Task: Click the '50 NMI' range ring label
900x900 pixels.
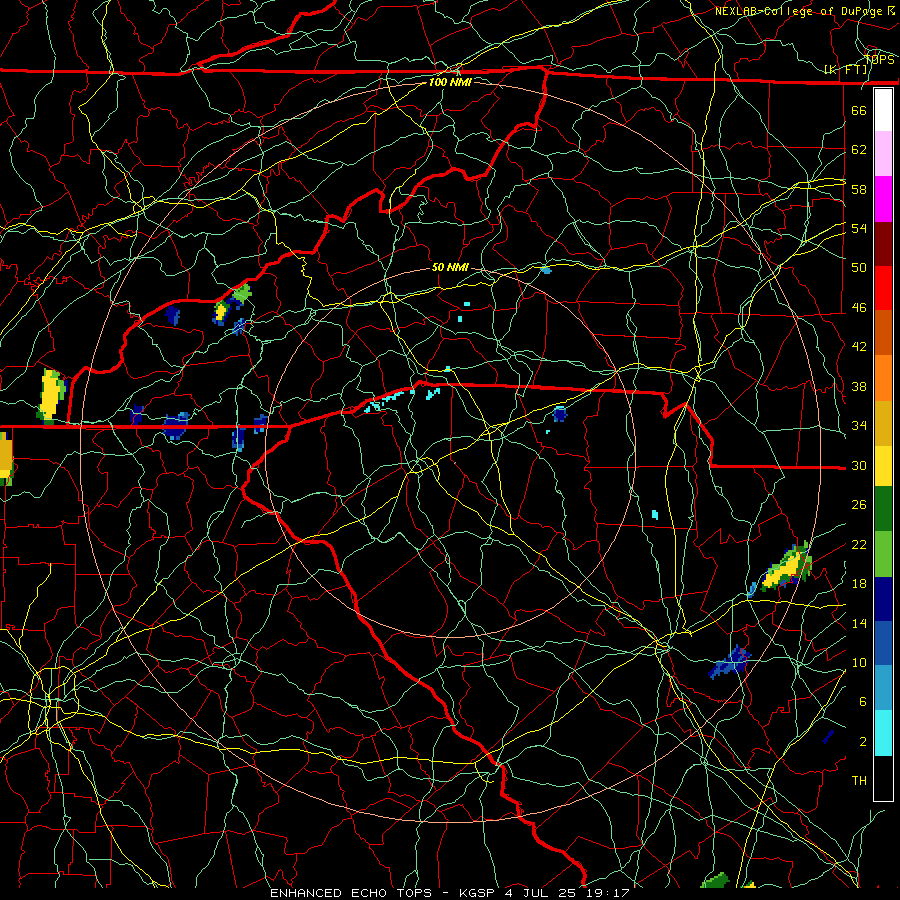Action: click(450, 267)
